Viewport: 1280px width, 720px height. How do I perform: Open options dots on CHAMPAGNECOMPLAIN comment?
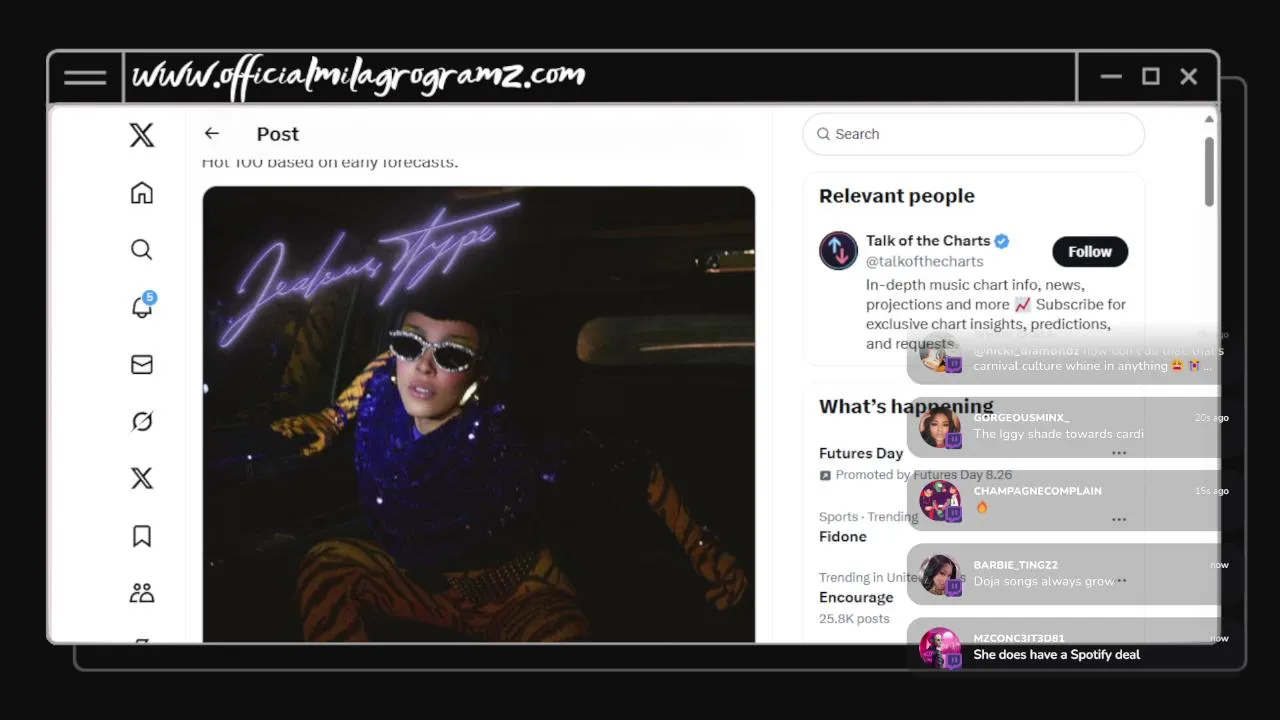(x=1119, y=520)
